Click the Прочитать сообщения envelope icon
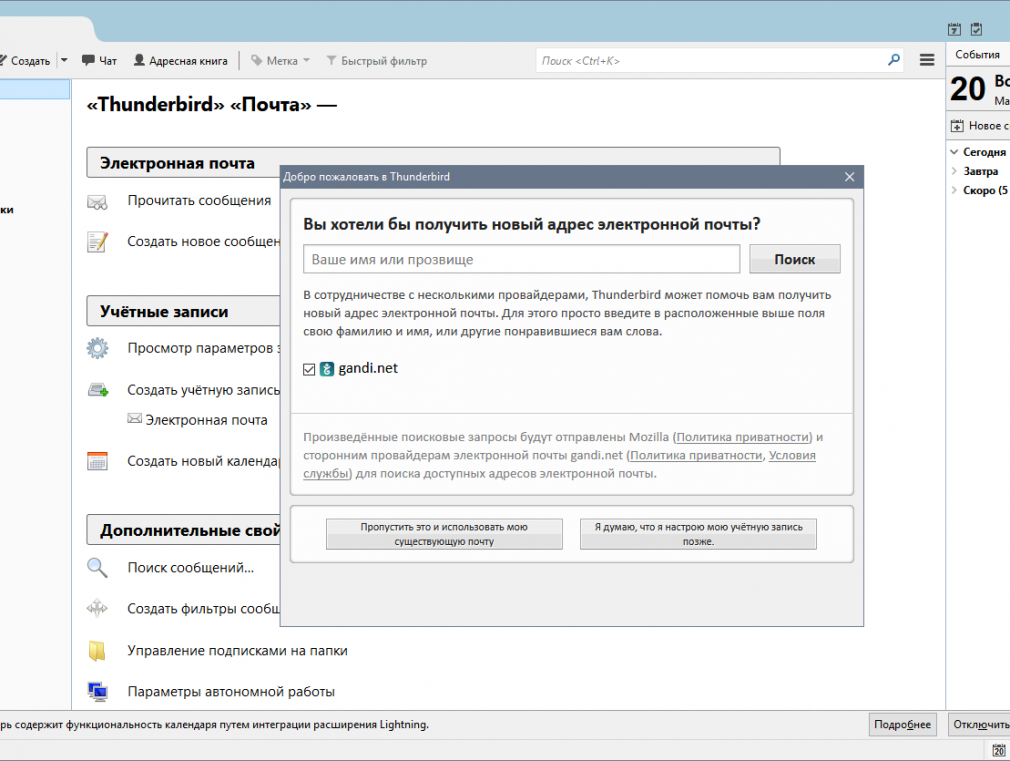The height and width of the screenshot is (761, 1010). coord(97,202)
